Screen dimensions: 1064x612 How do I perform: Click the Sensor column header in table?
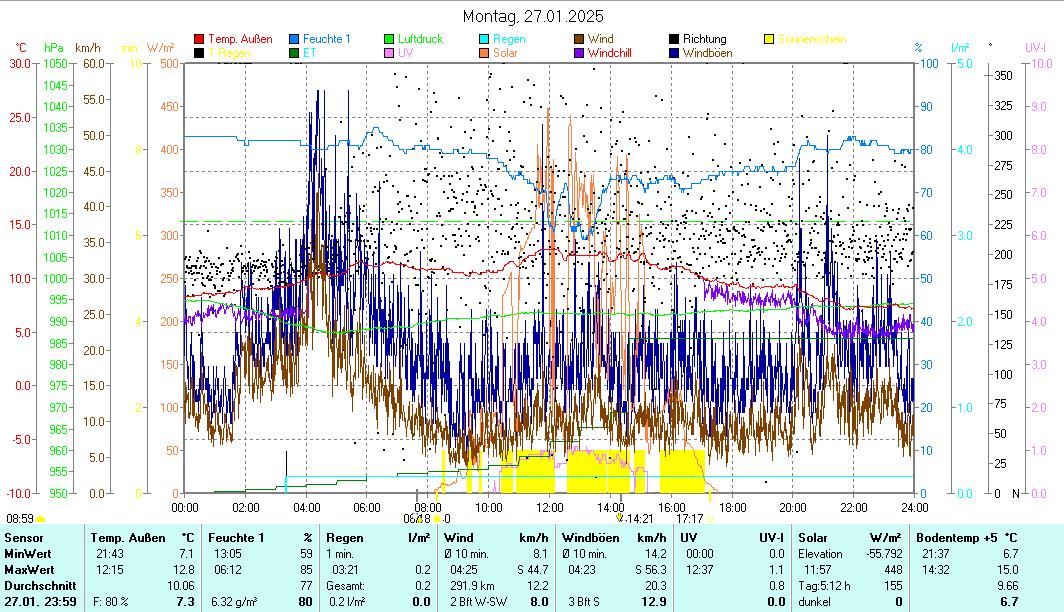[x=24, y=538]
